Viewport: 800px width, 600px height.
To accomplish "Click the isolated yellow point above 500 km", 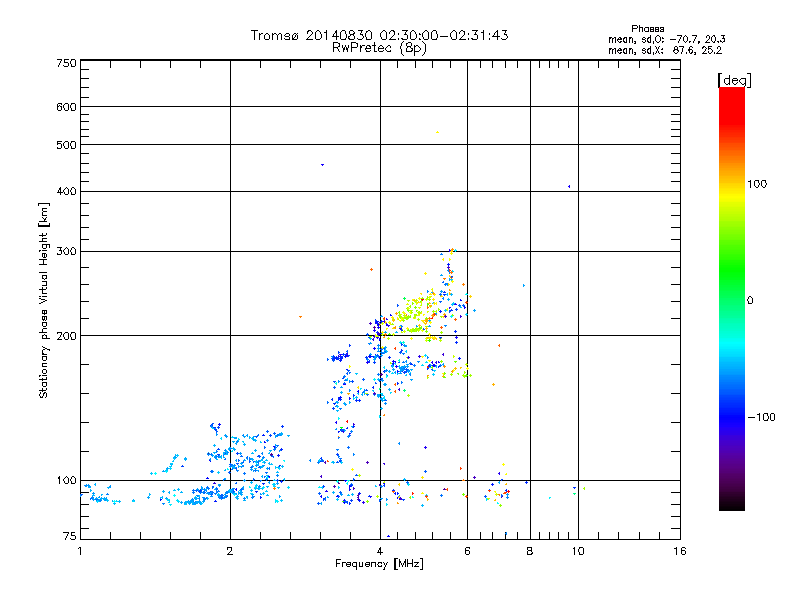I will click(437, 132).
